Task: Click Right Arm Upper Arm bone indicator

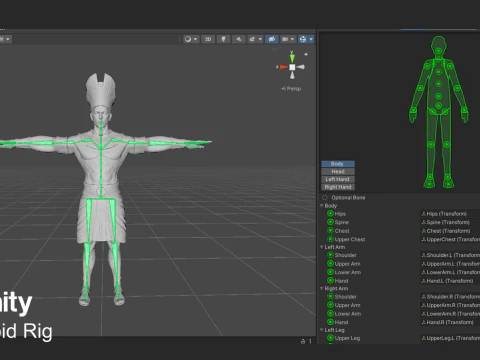Action: pos(330,305)
